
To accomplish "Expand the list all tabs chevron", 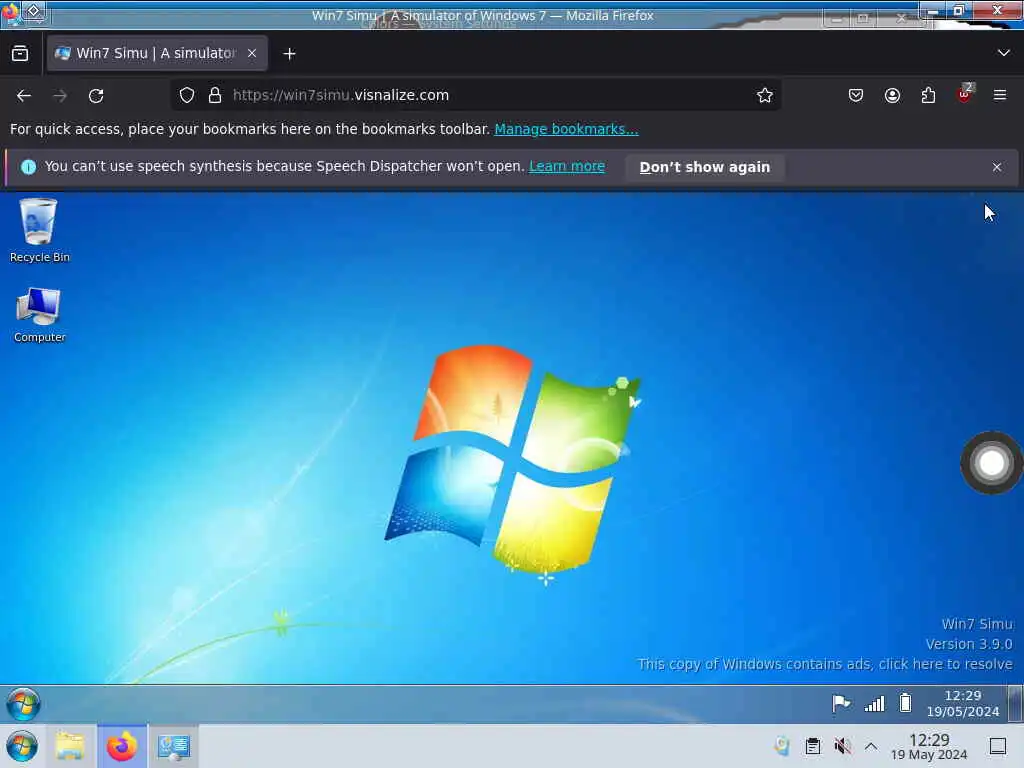I will coord(1004,53).
